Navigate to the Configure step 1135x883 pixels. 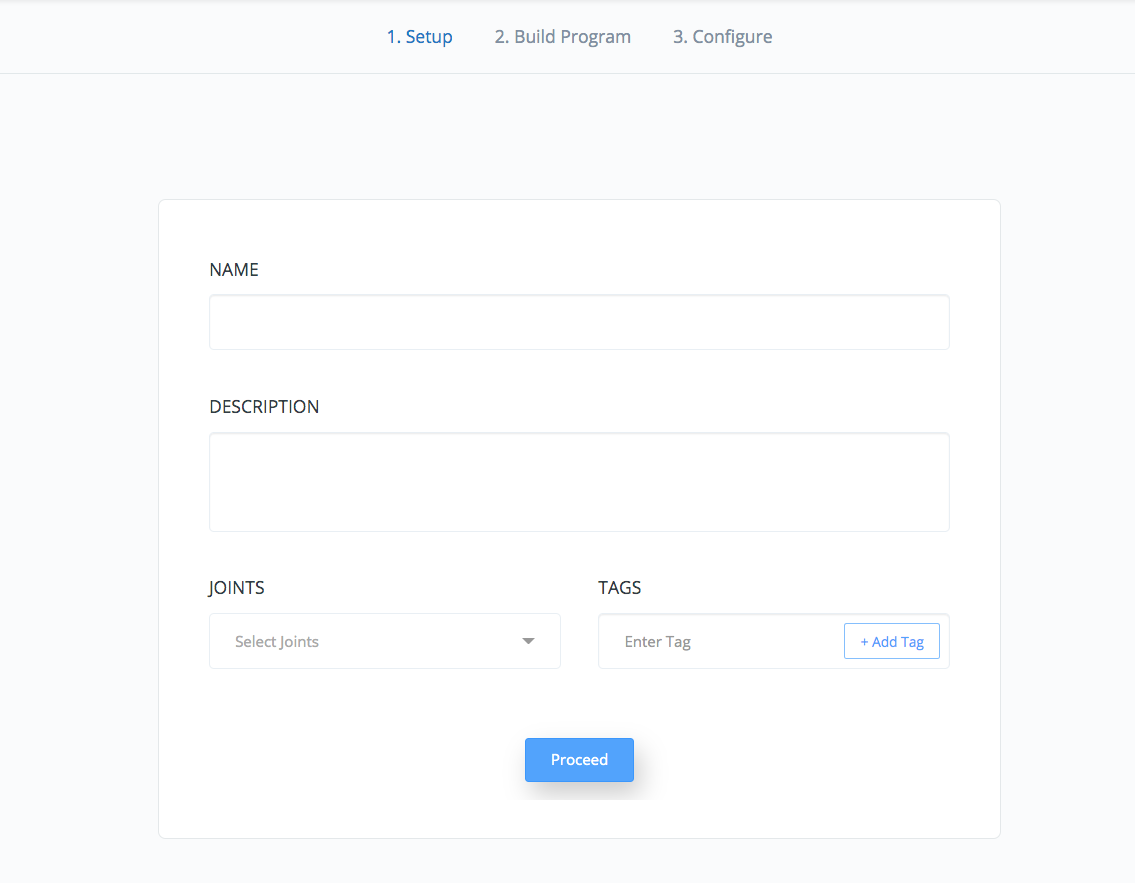(x=722, y=36)
